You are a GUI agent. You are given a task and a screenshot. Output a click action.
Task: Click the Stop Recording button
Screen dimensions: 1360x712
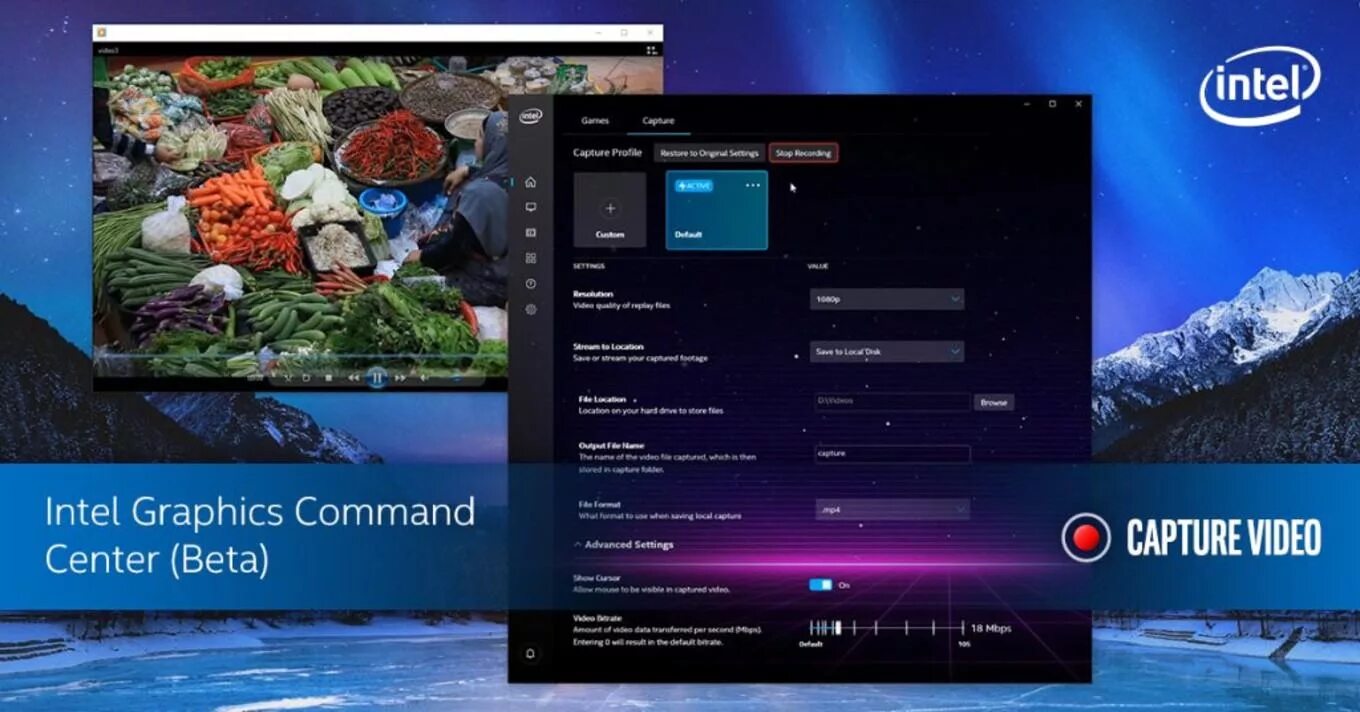point(803,153)
